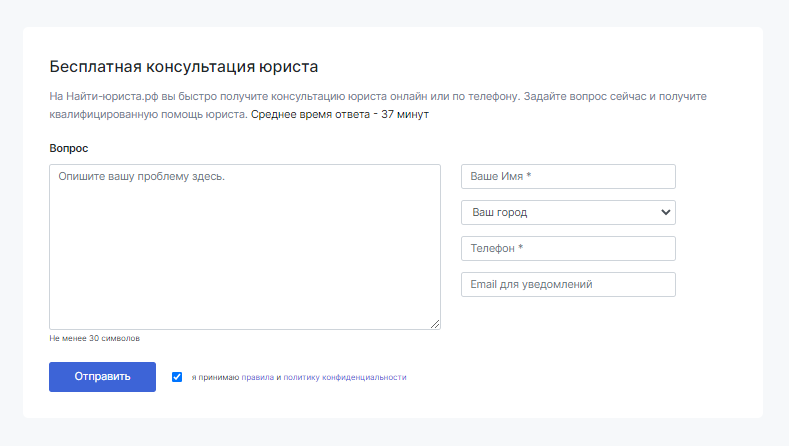Open the политику конфиденциальности link

(345, 377)
